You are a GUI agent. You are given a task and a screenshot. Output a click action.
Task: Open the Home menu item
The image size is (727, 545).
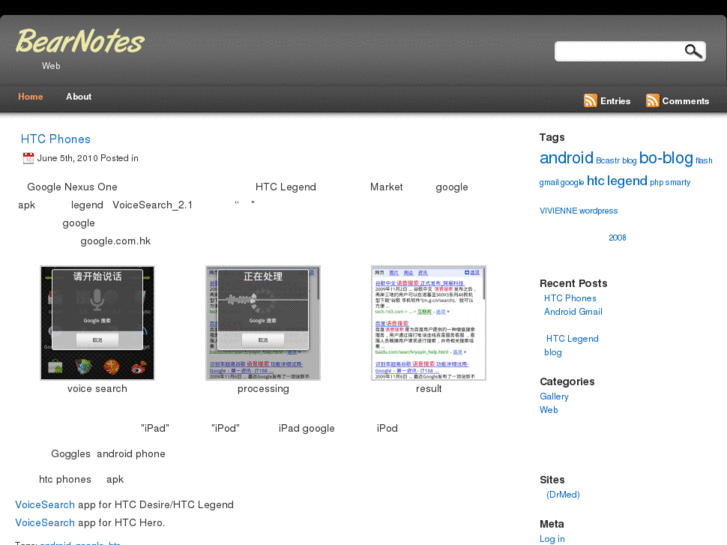(31, 96)
